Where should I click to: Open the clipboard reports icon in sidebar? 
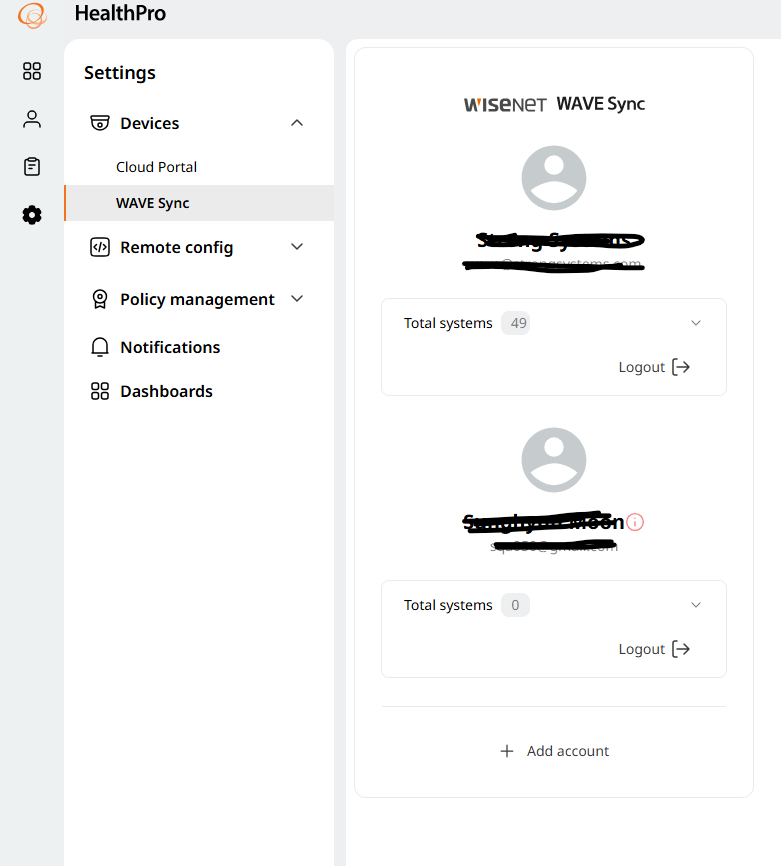click(x=32, y=167)
